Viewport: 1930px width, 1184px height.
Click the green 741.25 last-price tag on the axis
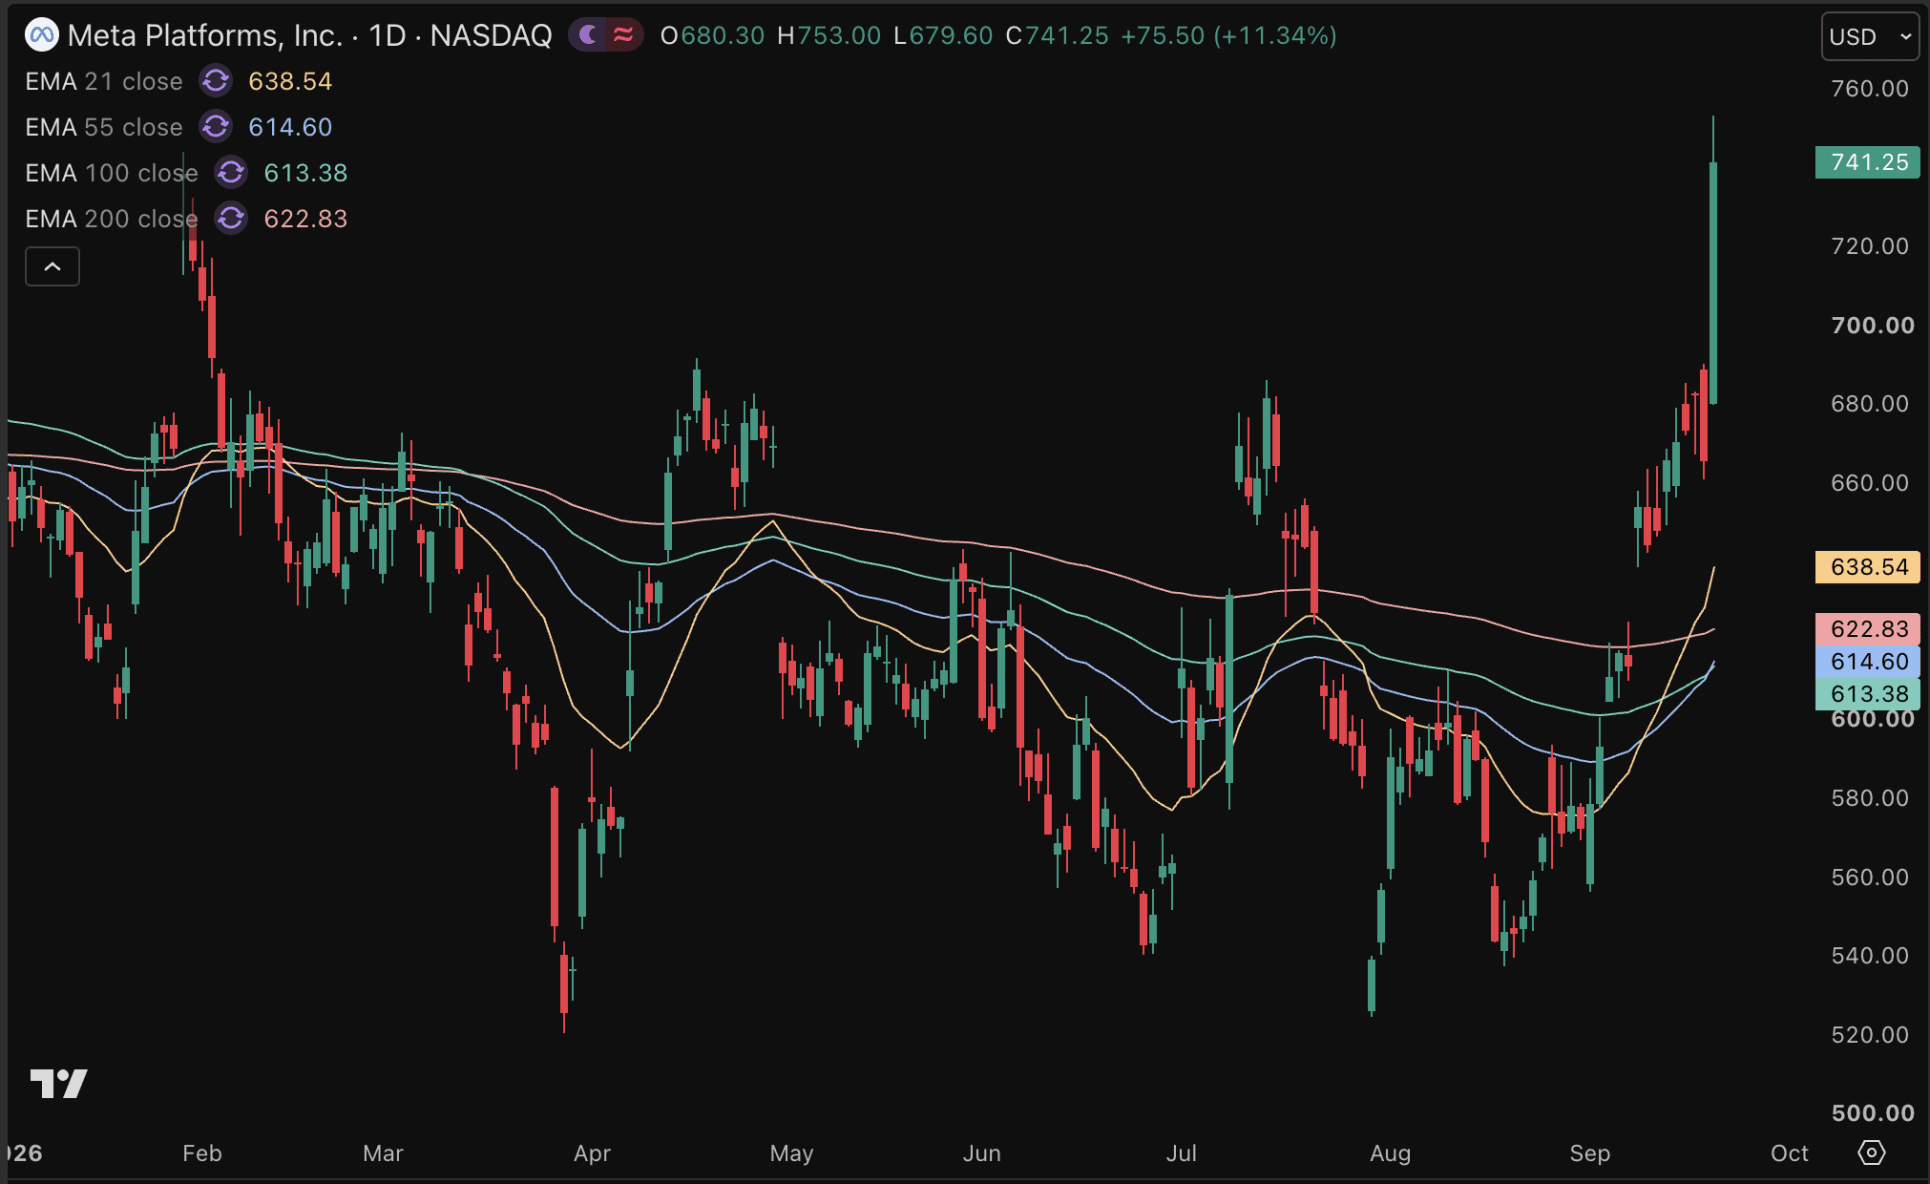(1867, 162)
